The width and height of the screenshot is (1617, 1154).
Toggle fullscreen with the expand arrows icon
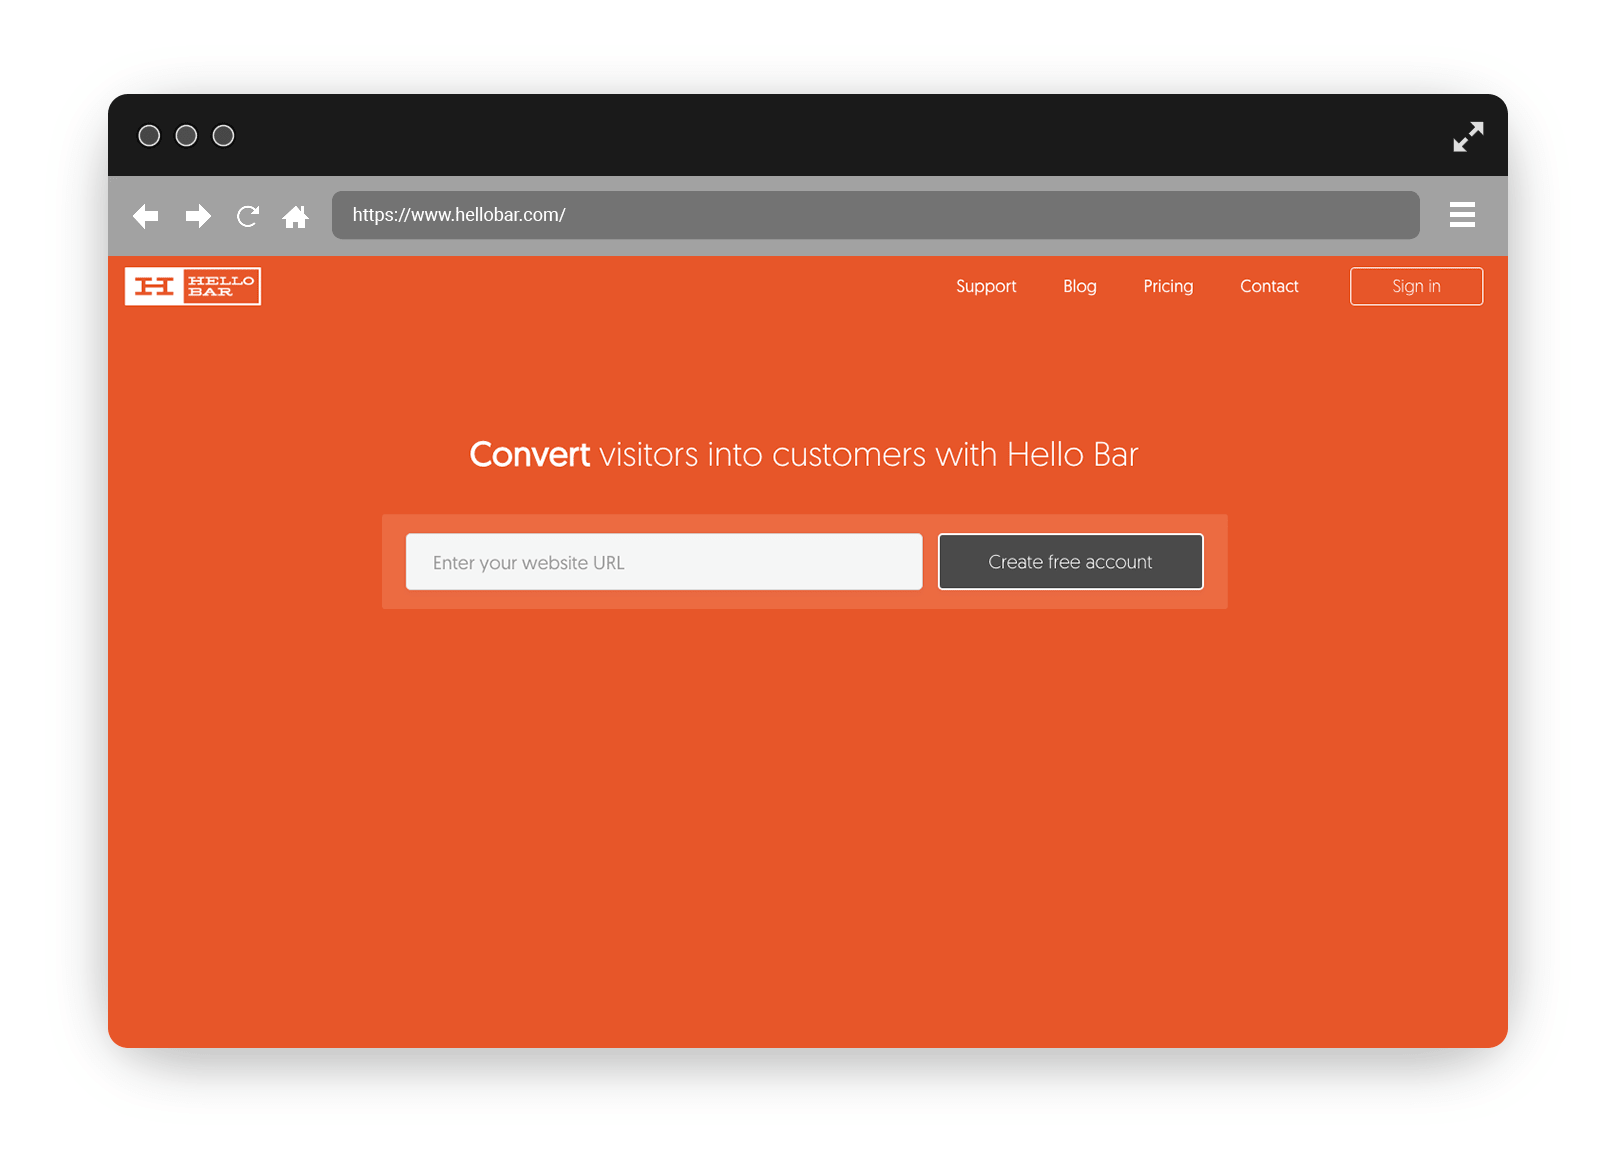[x=1468, y=137]
